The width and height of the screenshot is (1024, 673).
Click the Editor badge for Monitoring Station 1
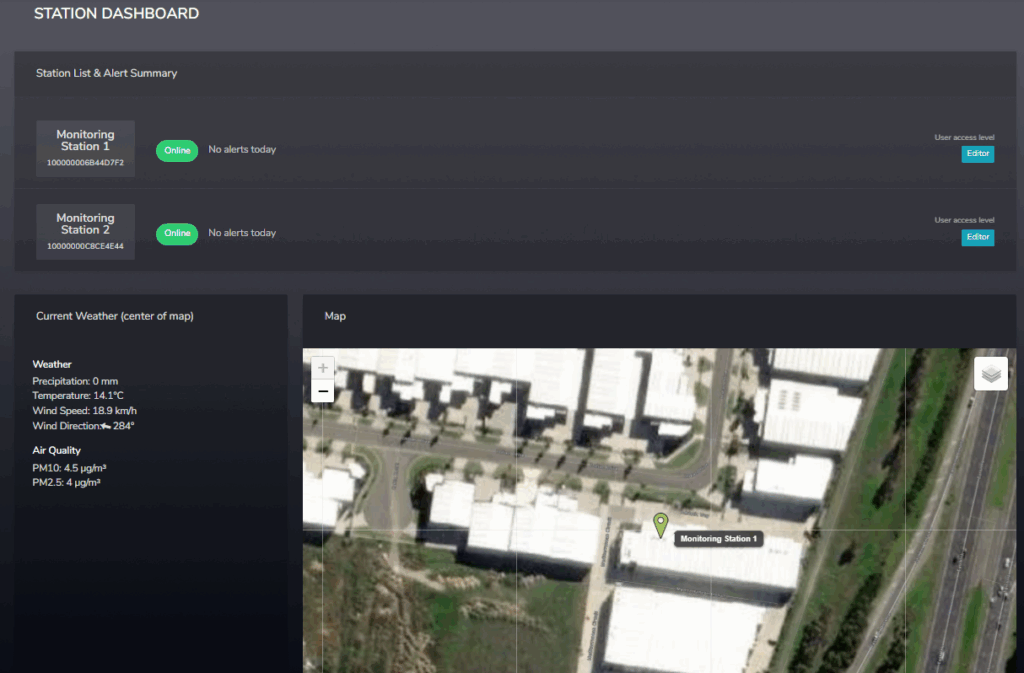[x=977, y=154]
